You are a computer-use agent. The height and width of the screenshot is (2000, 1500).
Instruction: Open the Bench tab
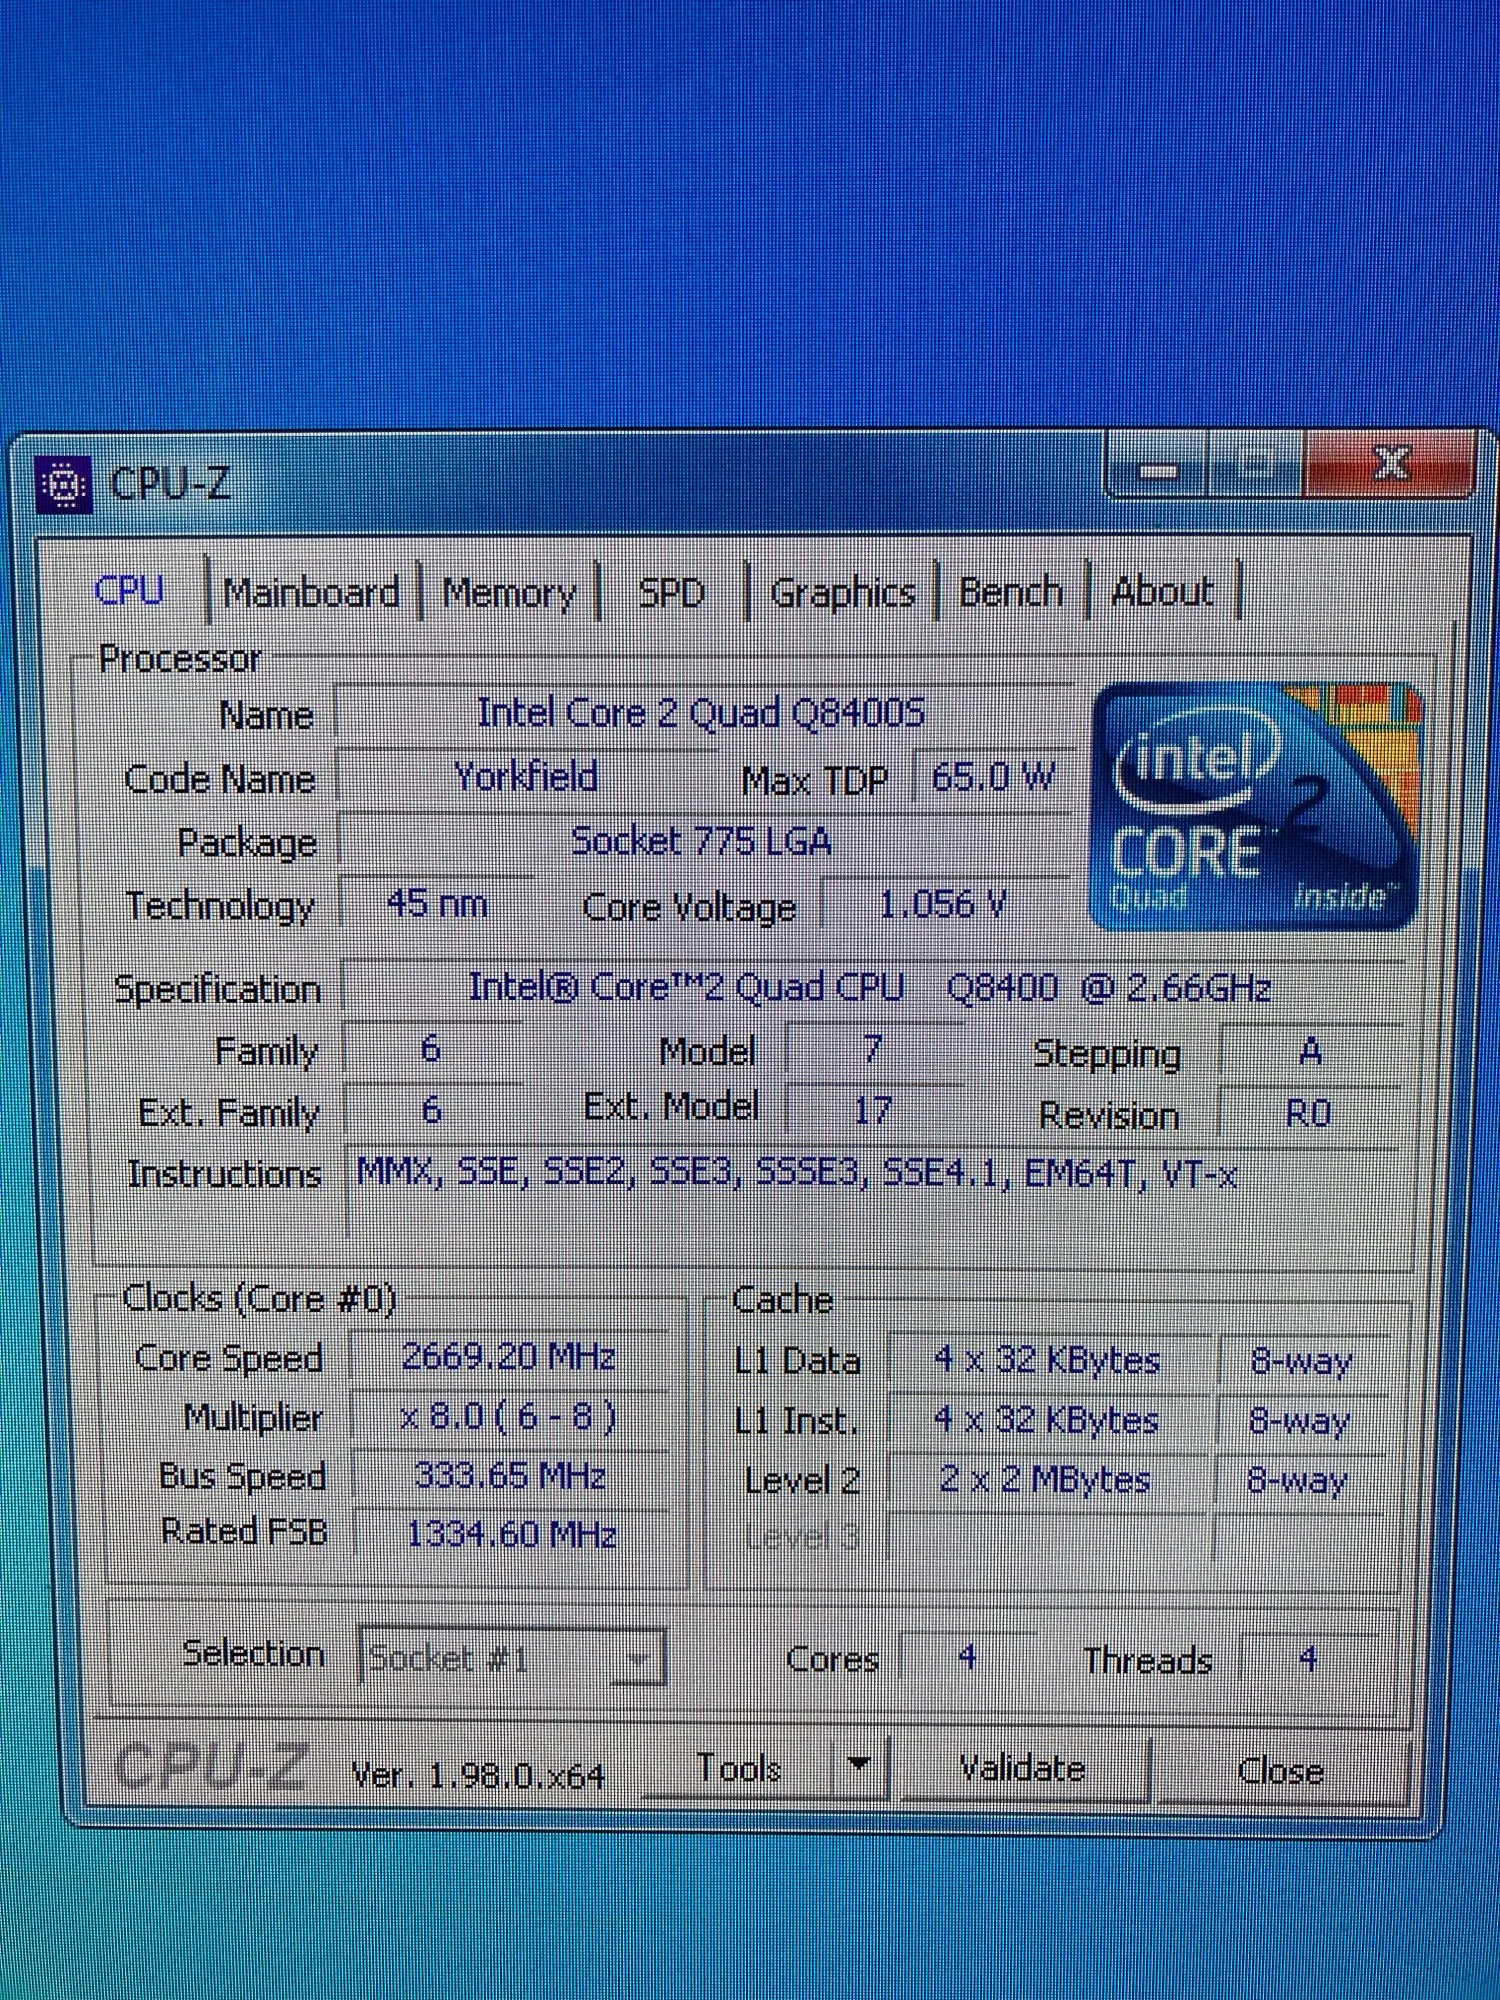(1011, 592)
